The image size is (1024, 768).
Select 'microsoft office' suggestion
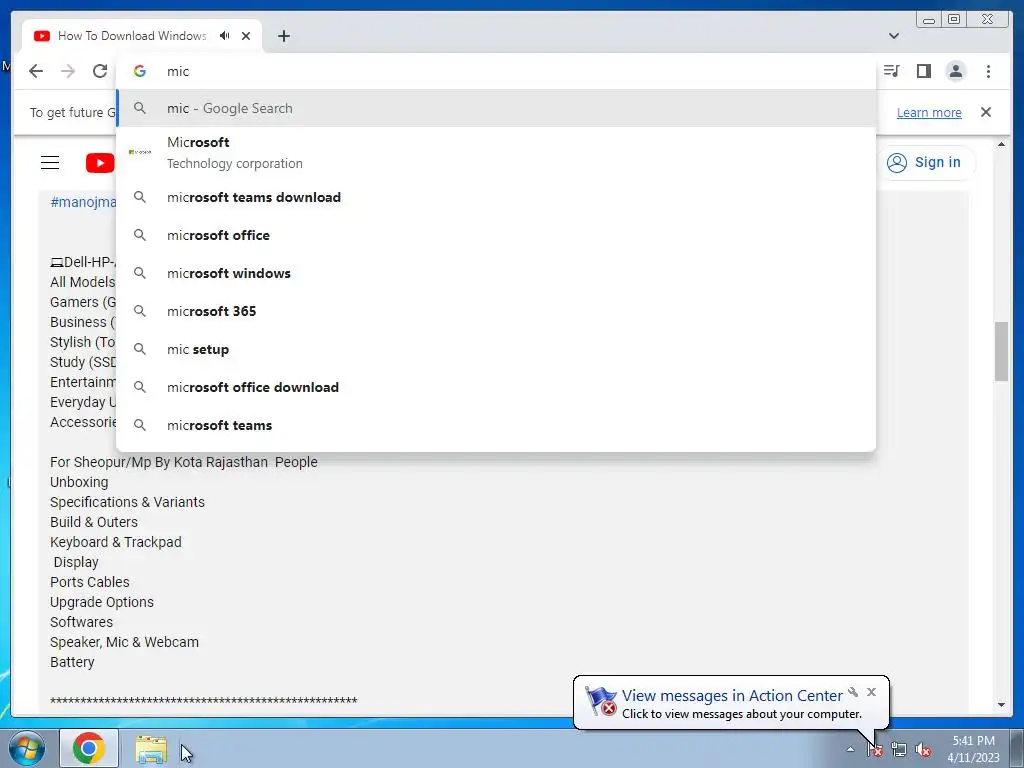(496, 235)
